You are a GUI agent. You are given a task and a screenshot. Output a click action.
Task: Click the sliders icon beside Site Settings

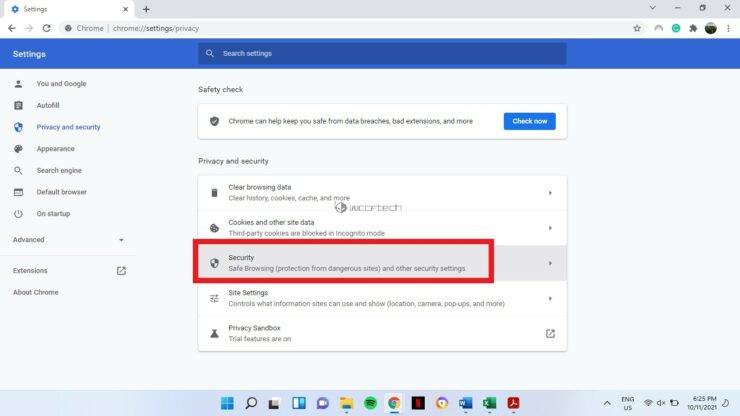(214, 298)
